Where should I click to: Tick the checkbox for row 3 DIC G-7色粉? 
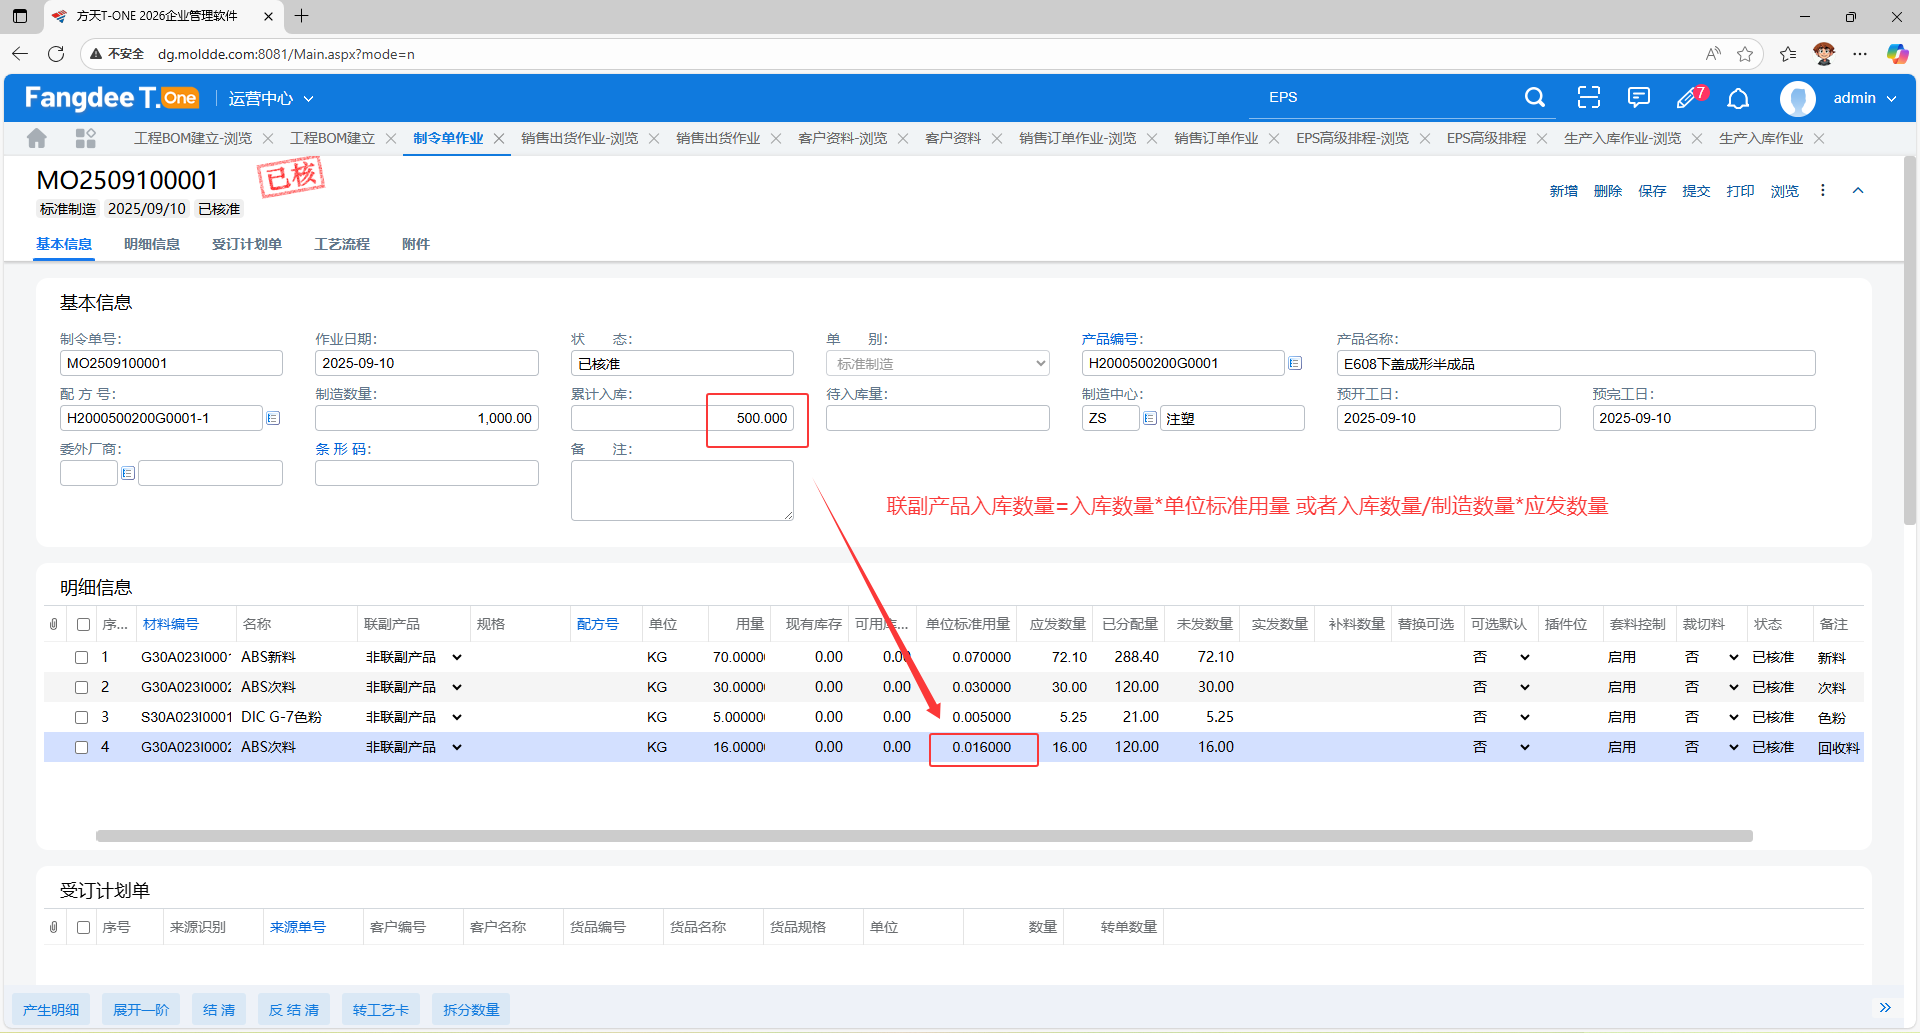pos(82,718)
